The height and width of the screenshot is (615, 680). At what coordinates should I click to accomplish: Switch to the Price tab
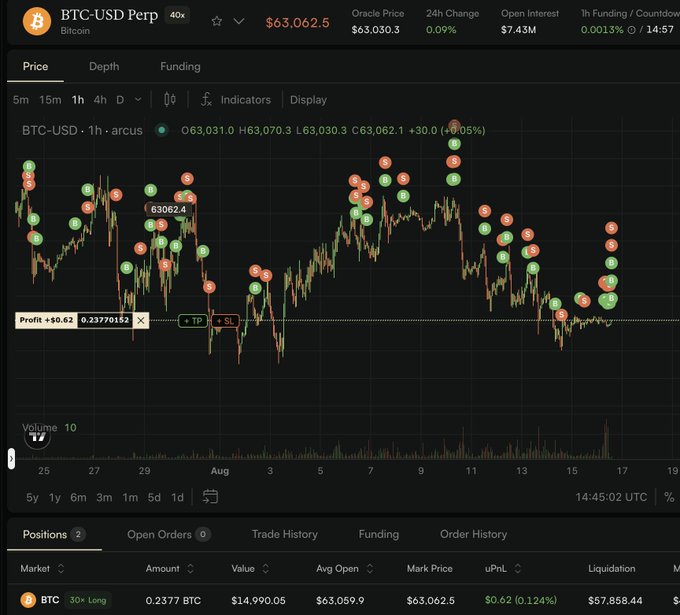(36, 66)
